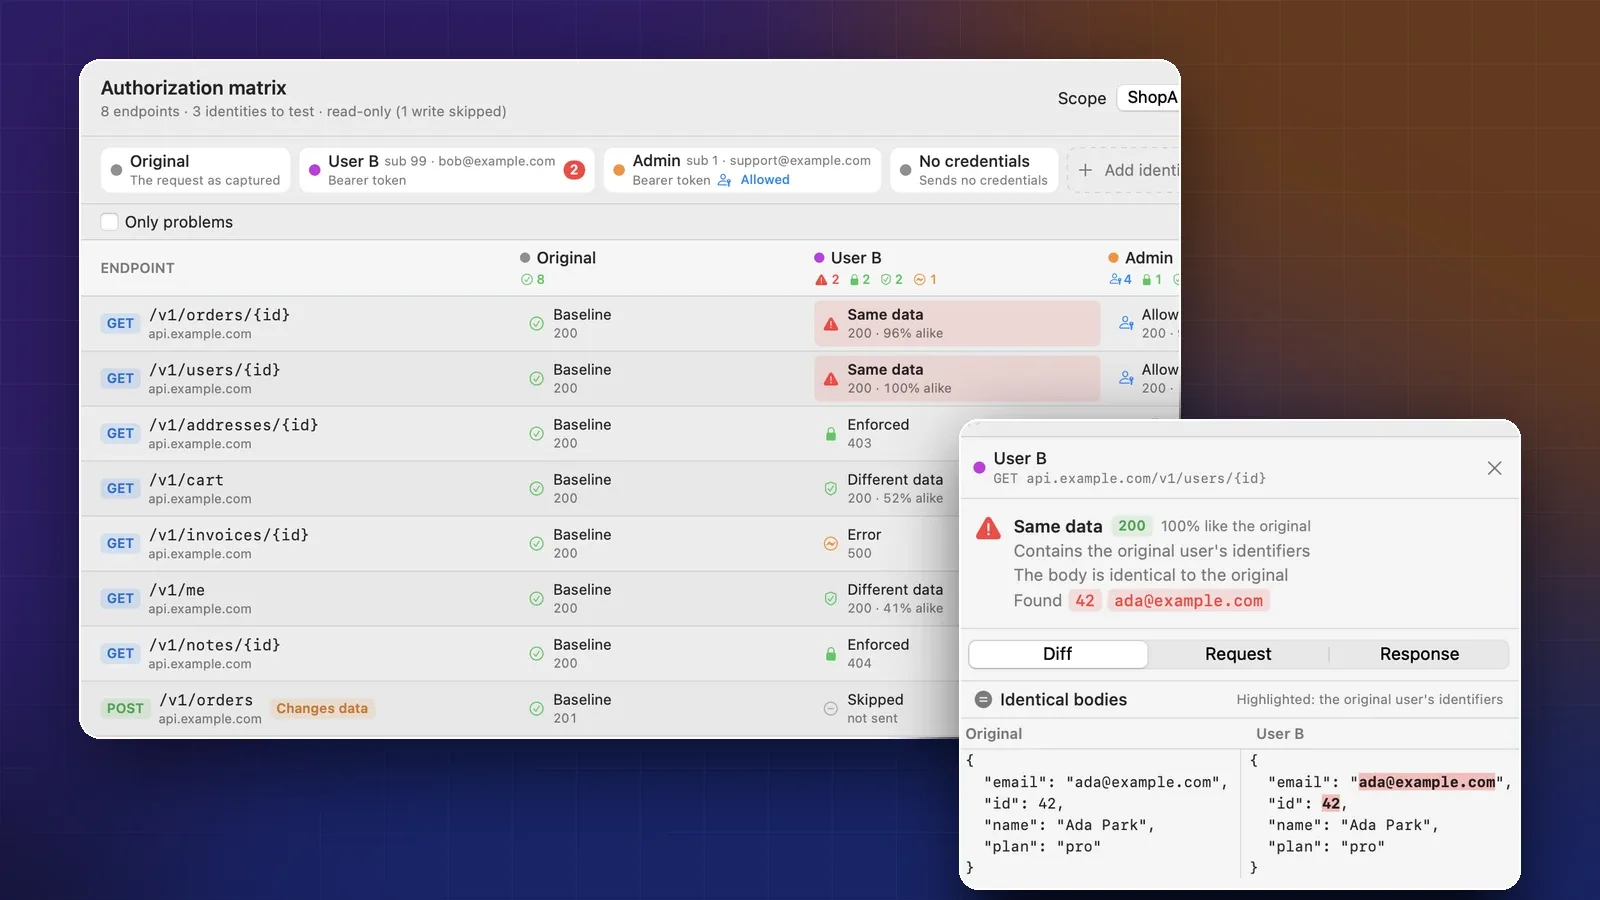Click the plus icon beside Add identity
Viewport: 1600px width, 900px height.
[x=1085, y=170]
